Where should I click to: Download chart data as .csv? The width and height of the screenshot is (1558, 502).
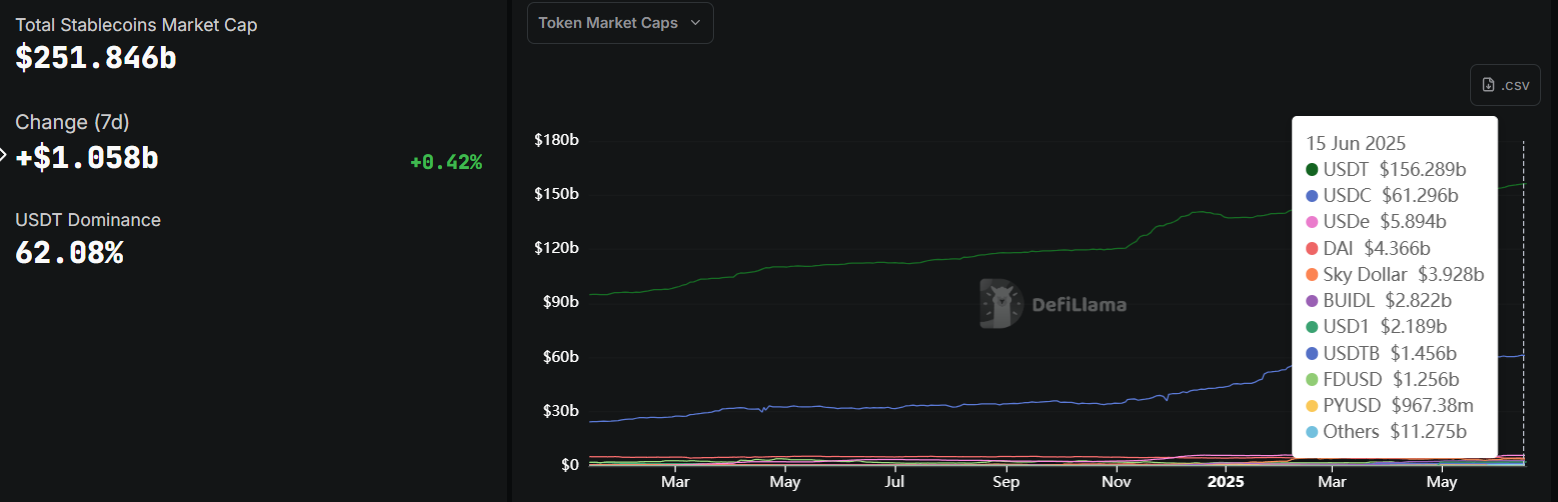click(x=1505, y=85)
